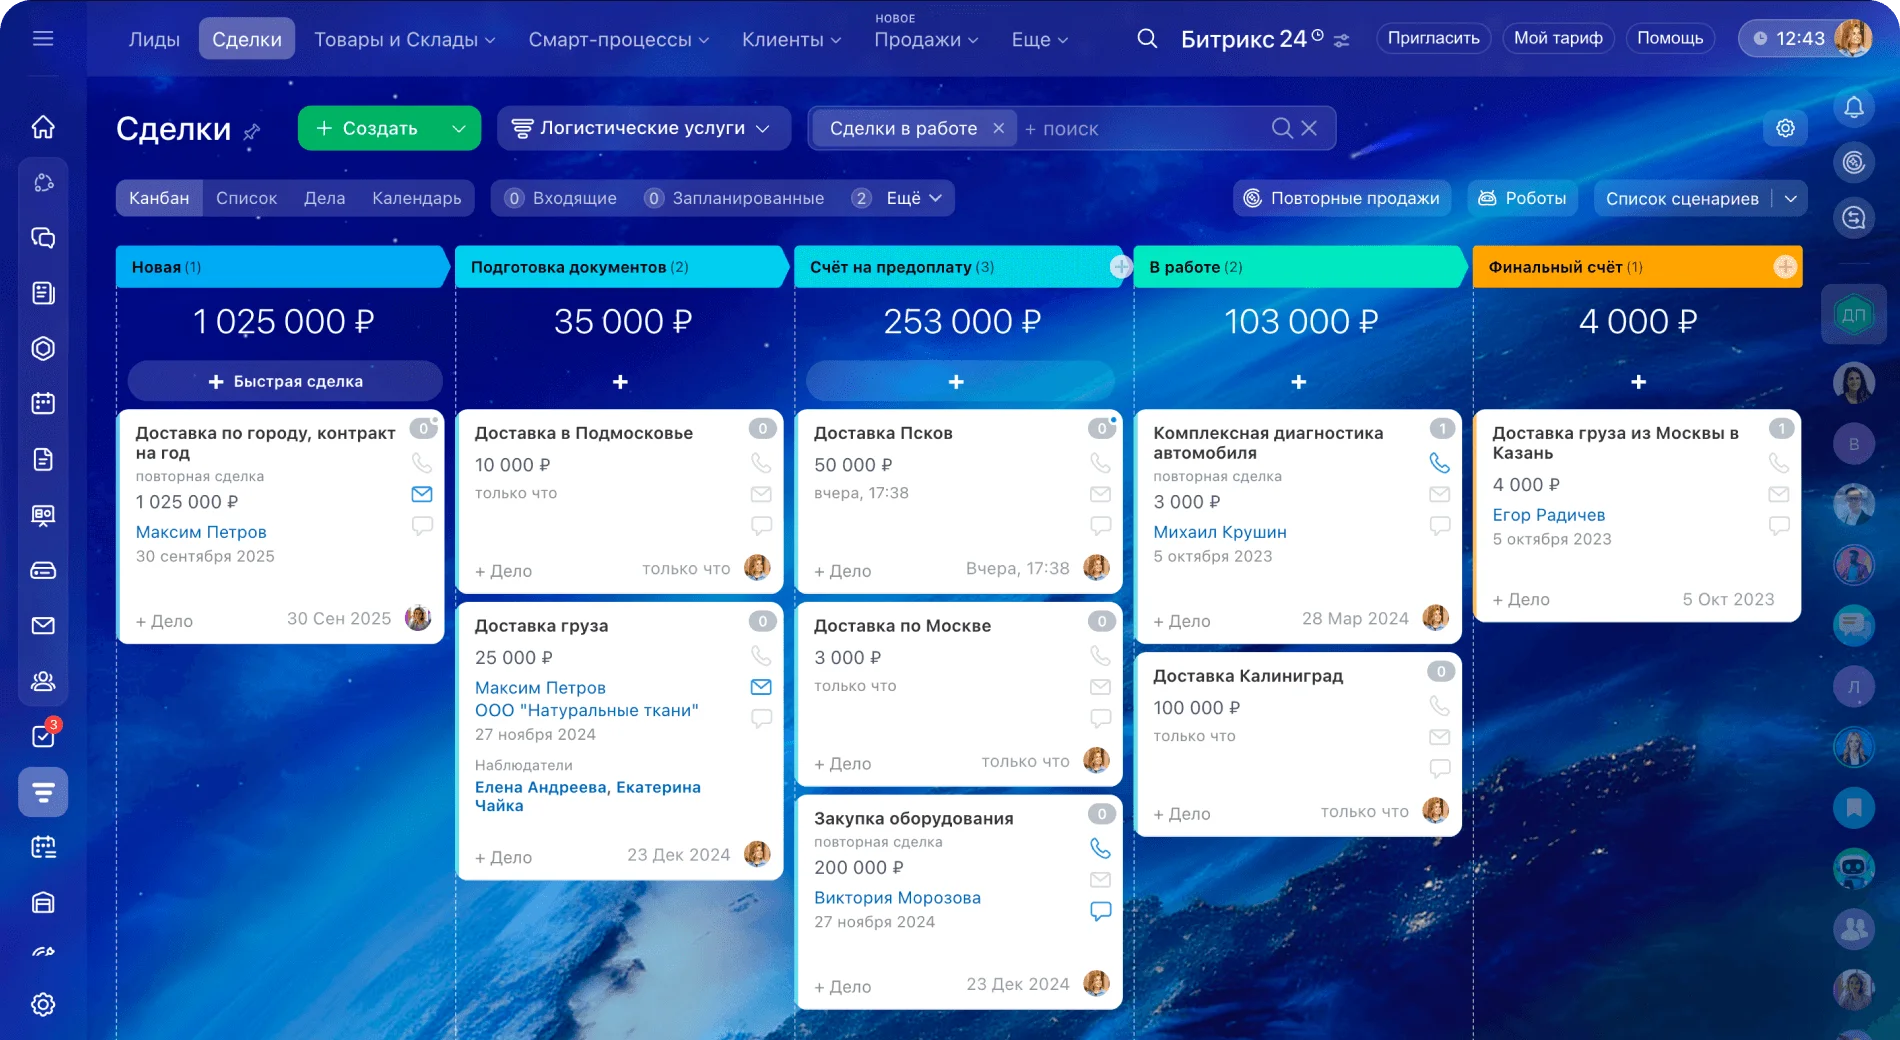This screenshot has width=1900, height=1040.
Task: Open the chat messenger icon in the left sidebar
Action: (43, 238)
